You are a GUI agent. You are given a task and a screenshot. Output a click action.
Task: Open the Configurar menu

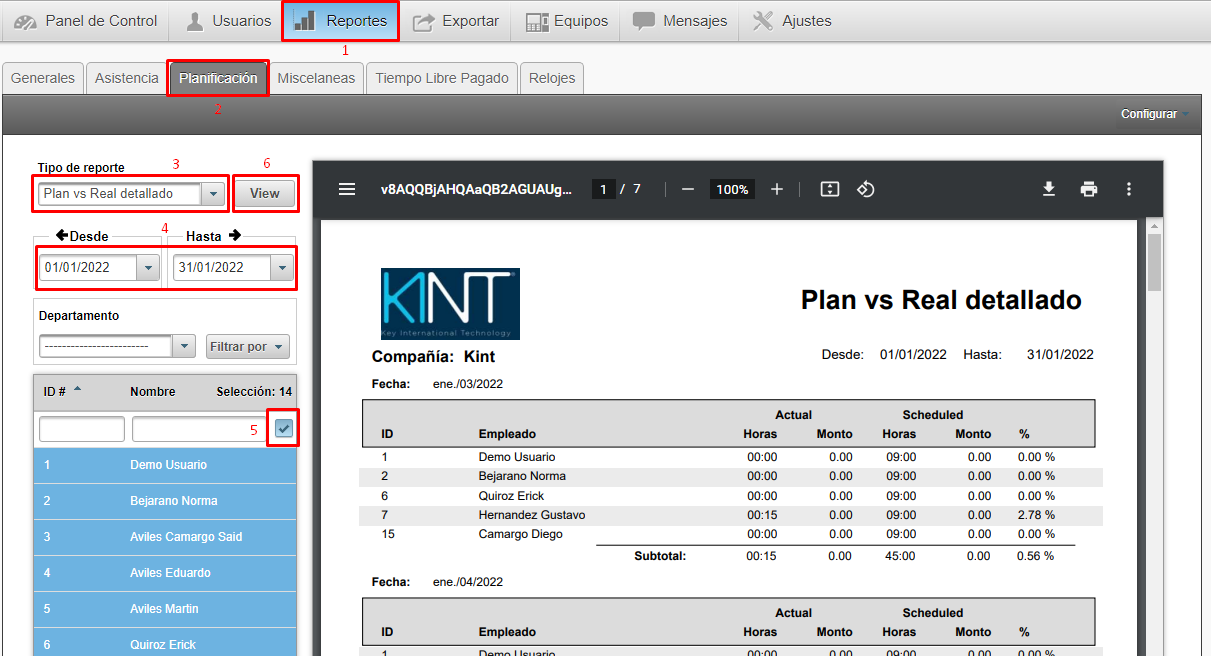1152,114
